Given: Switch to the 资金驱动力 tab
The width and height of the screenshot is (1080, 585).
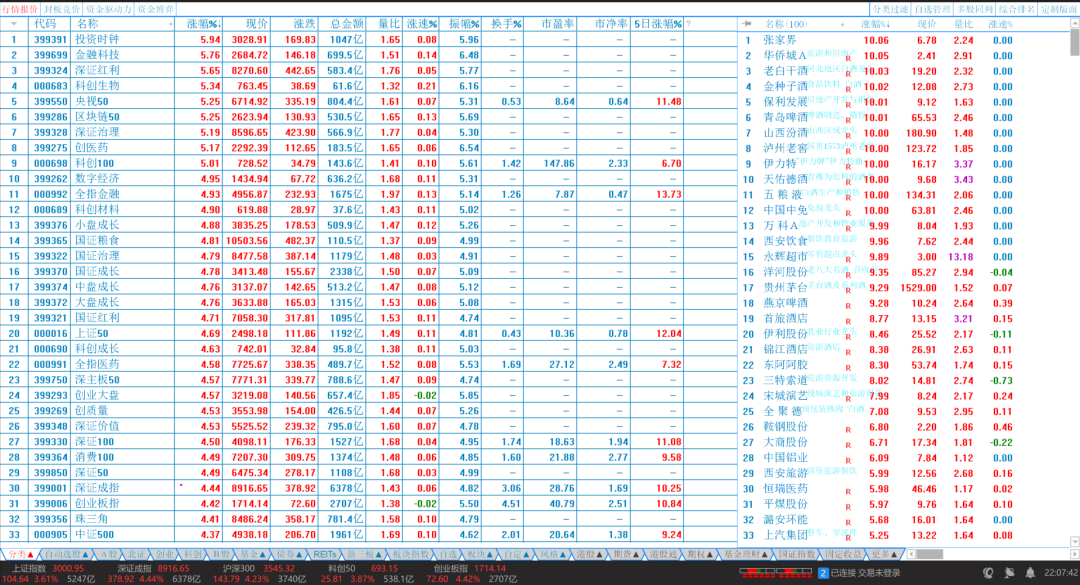Looking at the screenshot, I should pyautogui.click(x=108, y=10).
